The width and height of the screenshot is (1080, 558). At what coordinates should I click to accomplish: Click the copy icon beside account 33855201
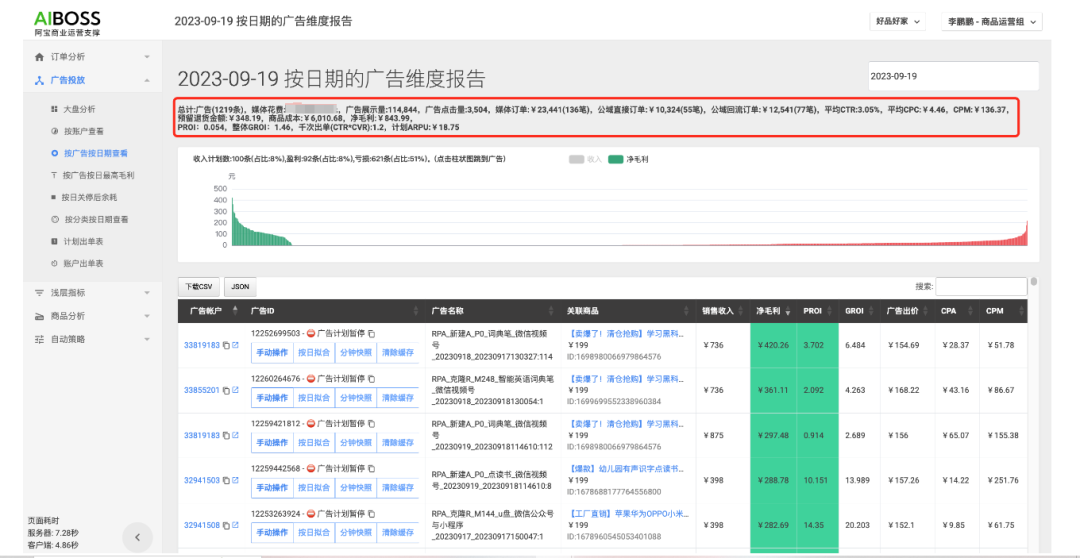[226, 390]
